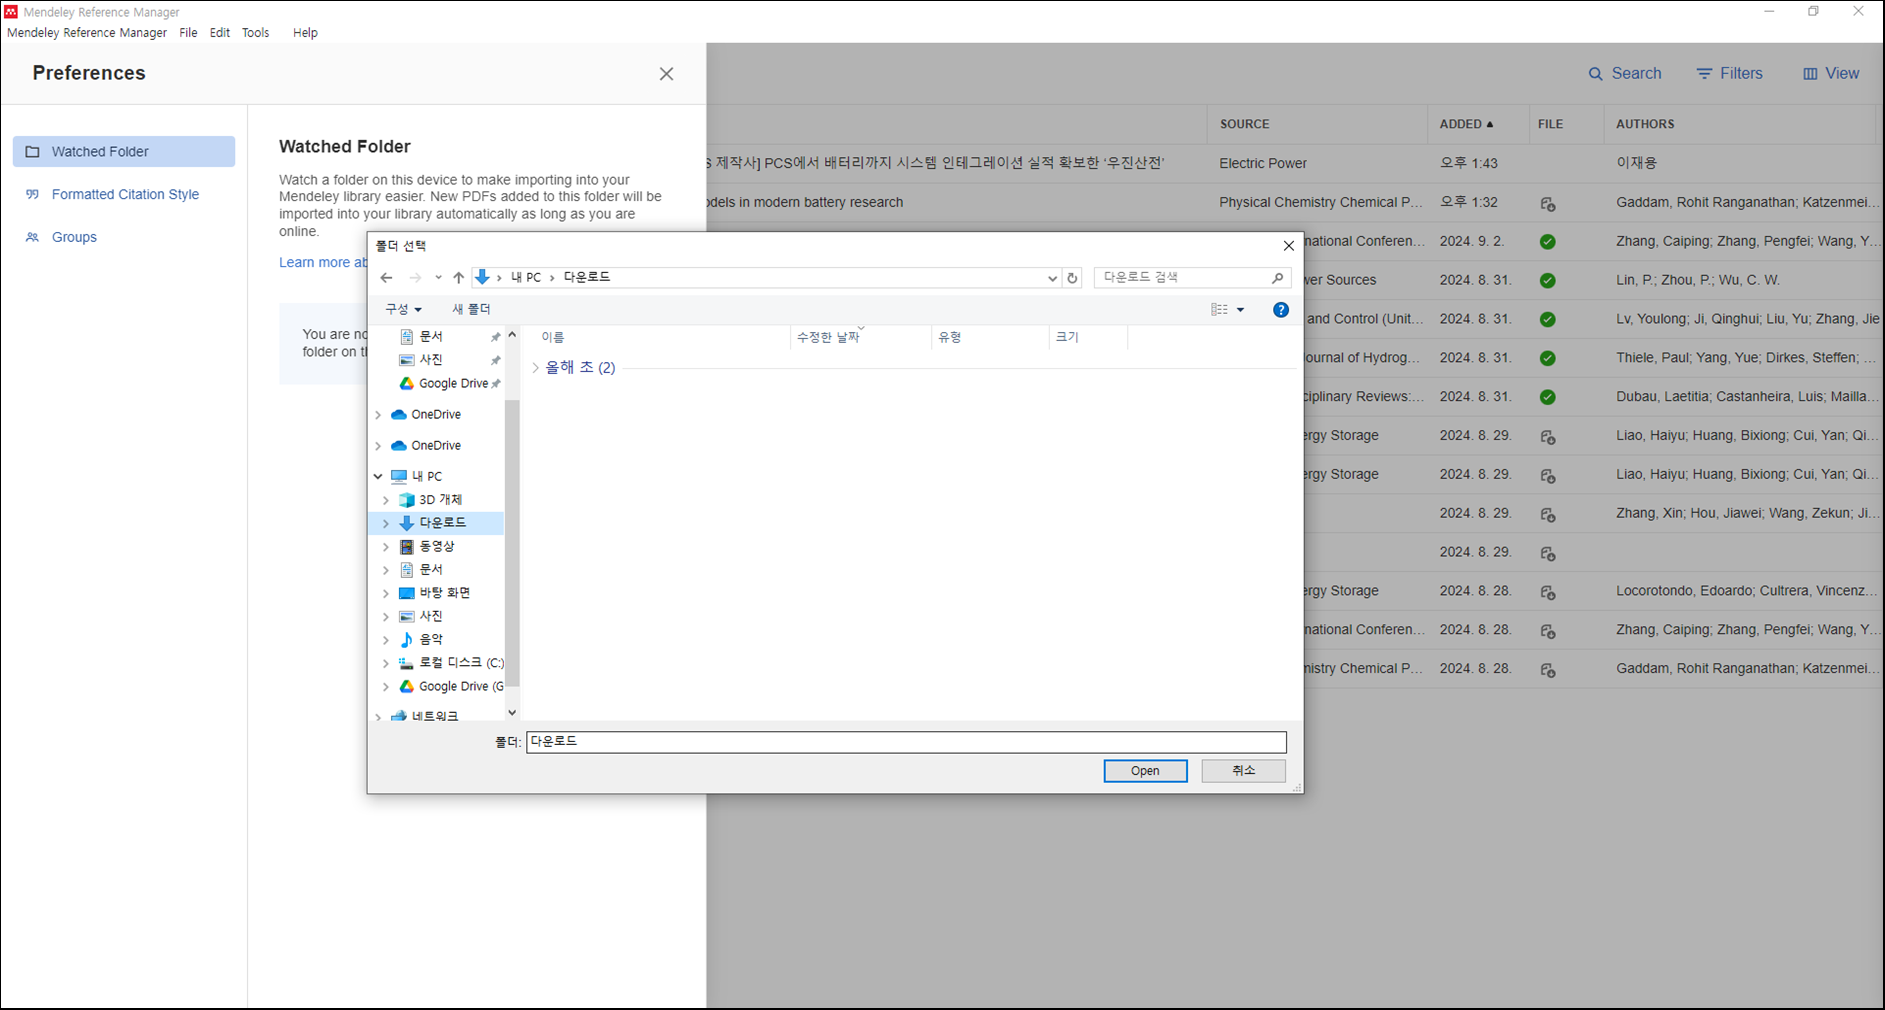The width and height of the screenshot is (1885, 1010).
Task: Expand the 다운로드 tree node
Action: [x=386, y=524]
